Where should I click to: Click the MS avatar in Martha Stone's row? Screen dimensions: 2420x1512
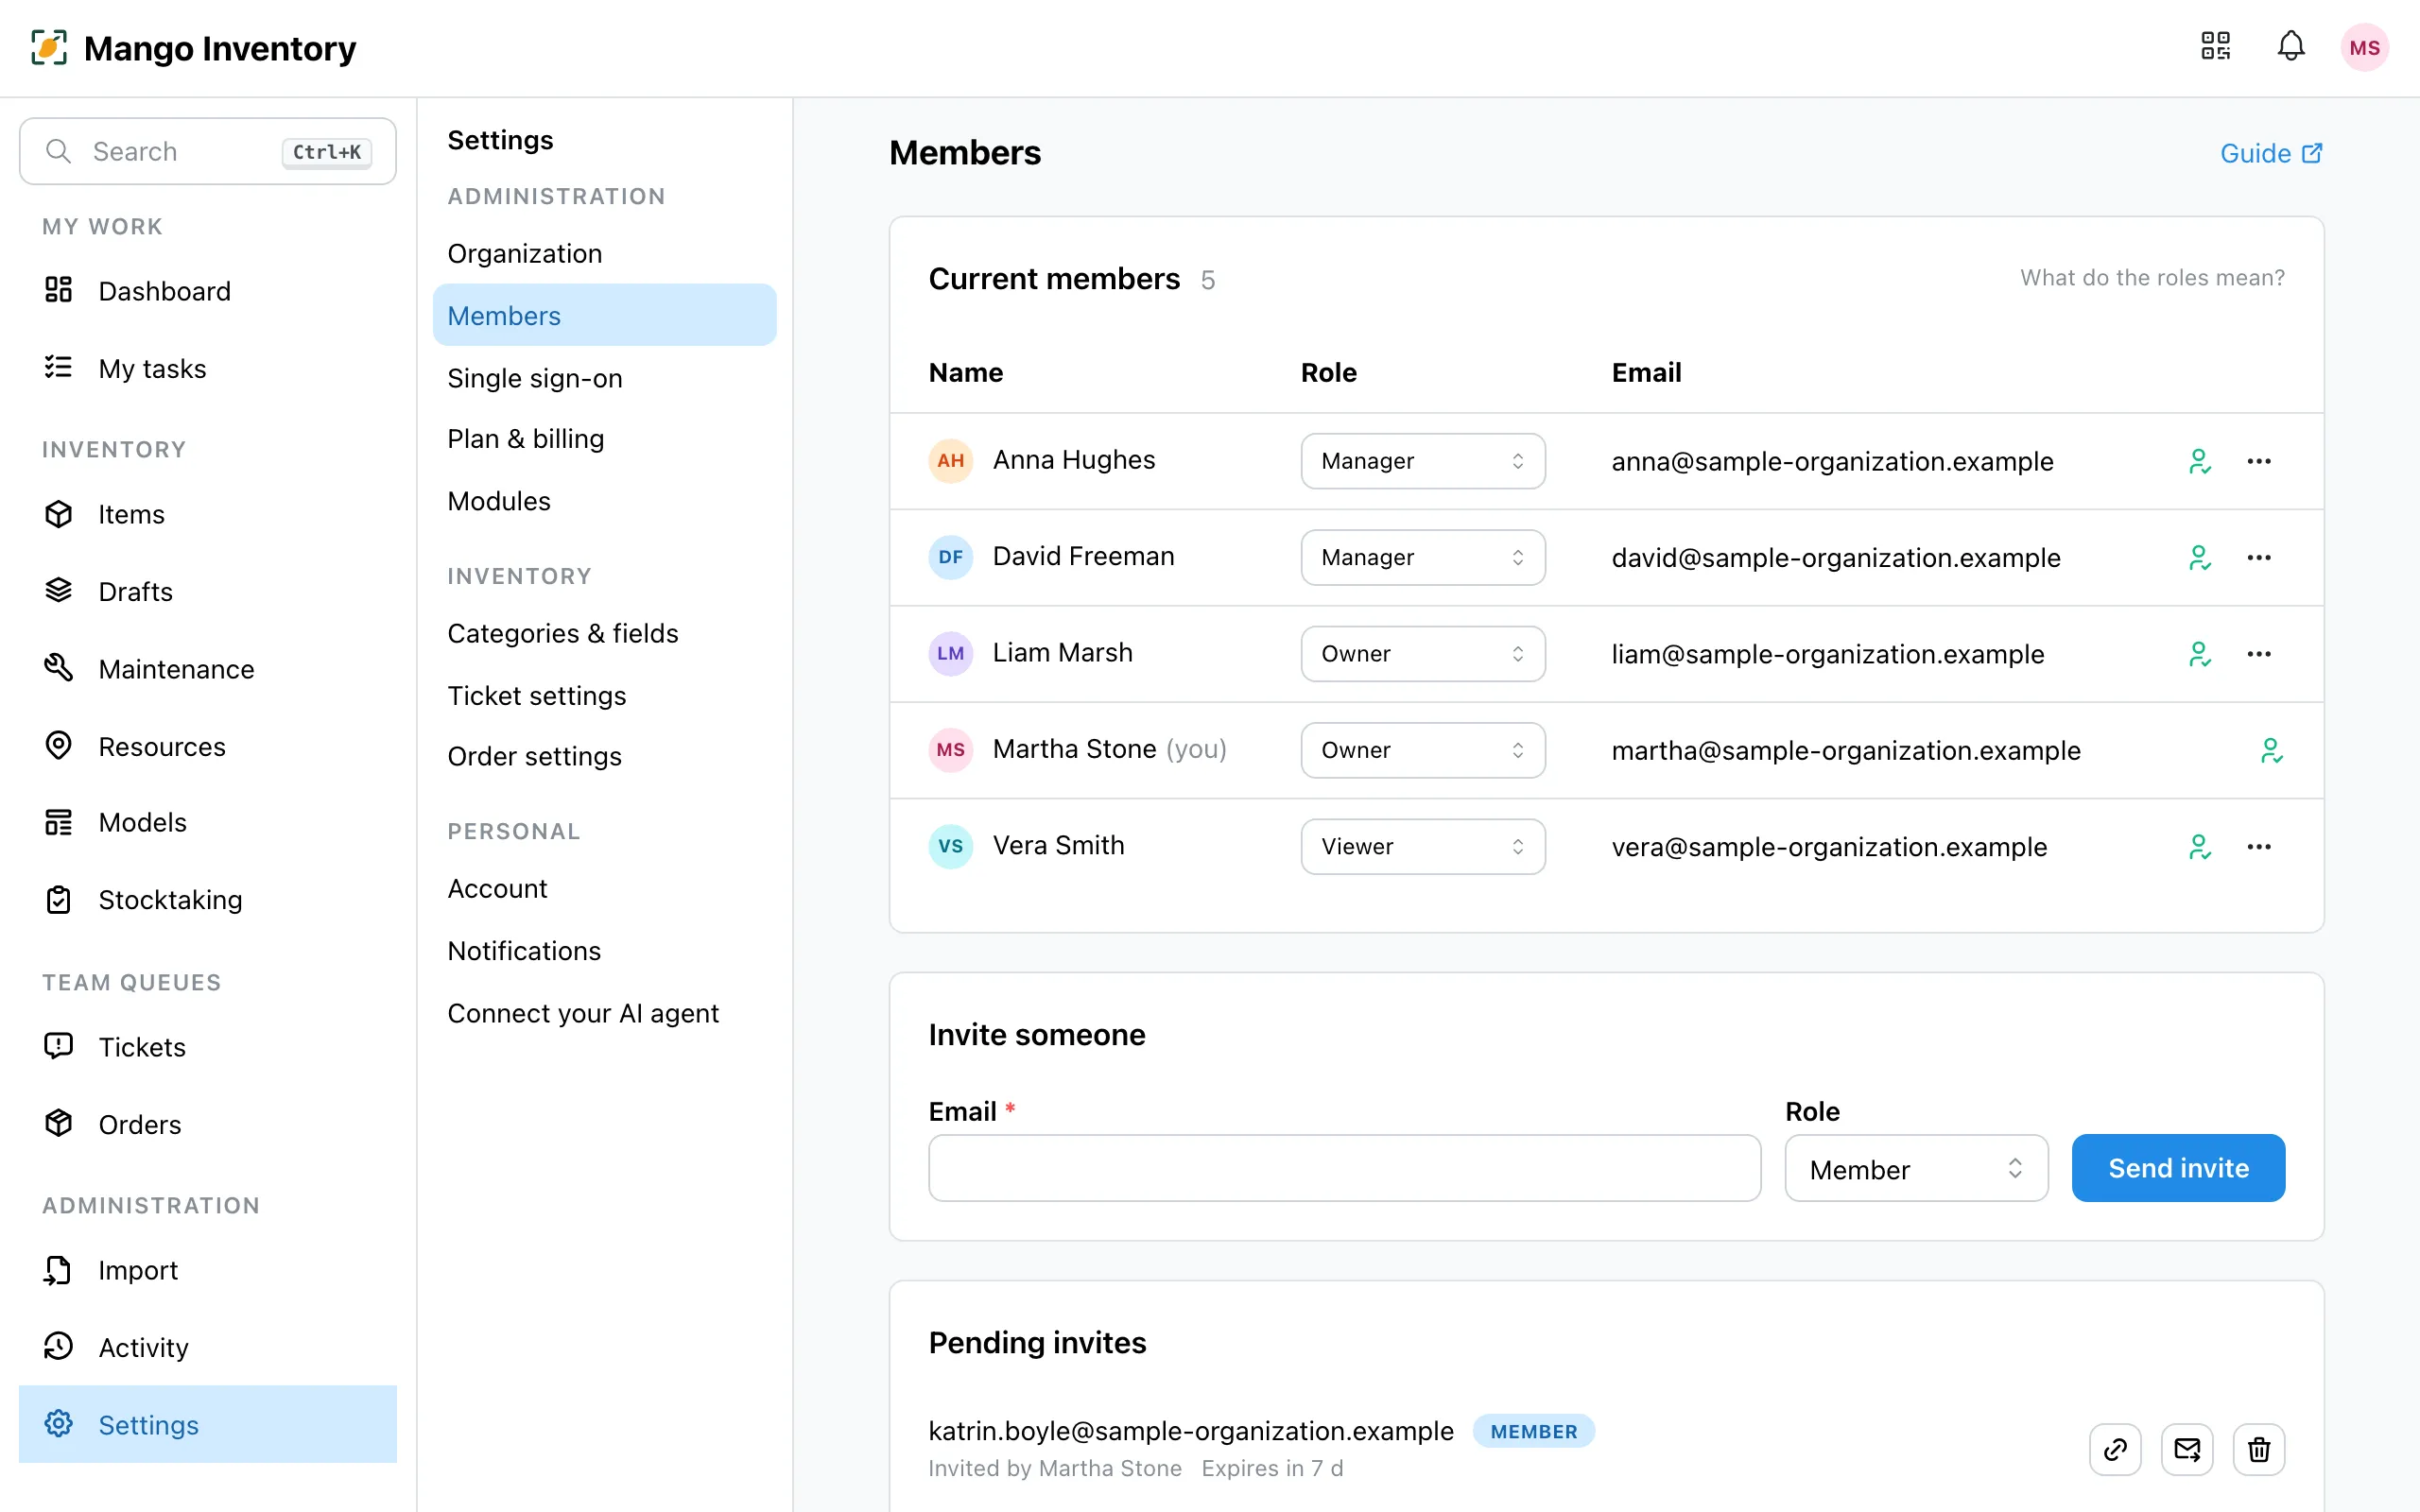pyautogui.click(x=950, y=750)
